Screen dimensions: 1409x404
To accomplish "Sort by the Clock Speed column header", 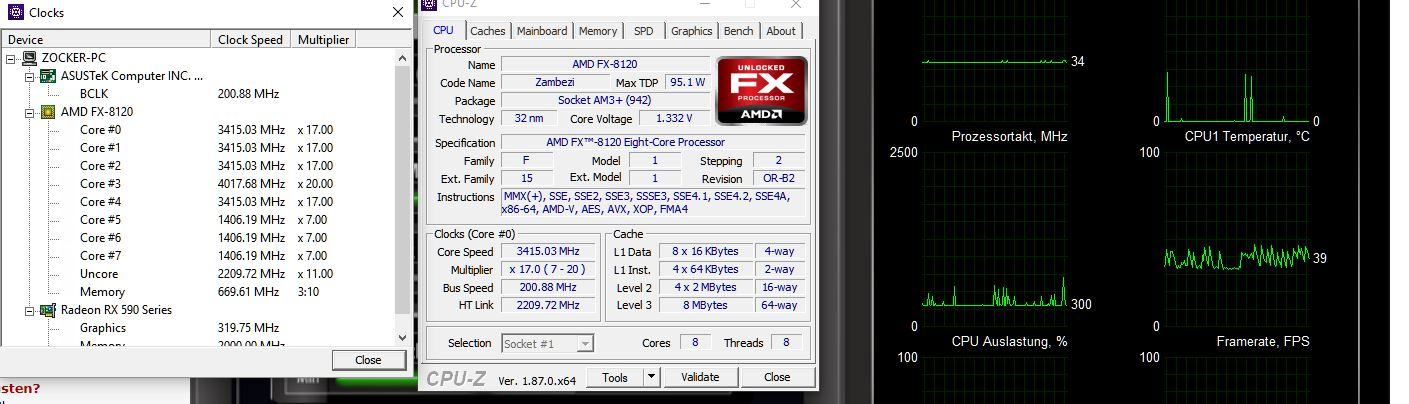I will click(x=250, y=40).
